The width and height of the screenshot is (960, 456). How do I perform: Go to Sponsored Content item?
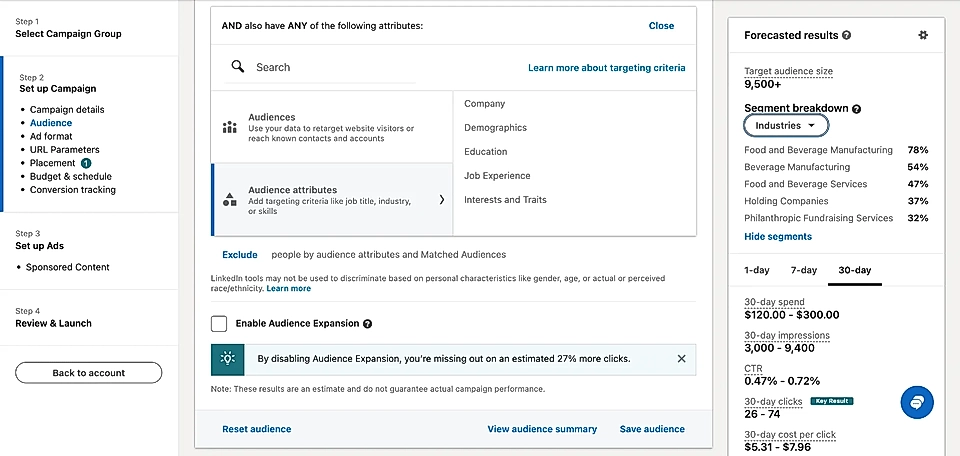(67, 267)
